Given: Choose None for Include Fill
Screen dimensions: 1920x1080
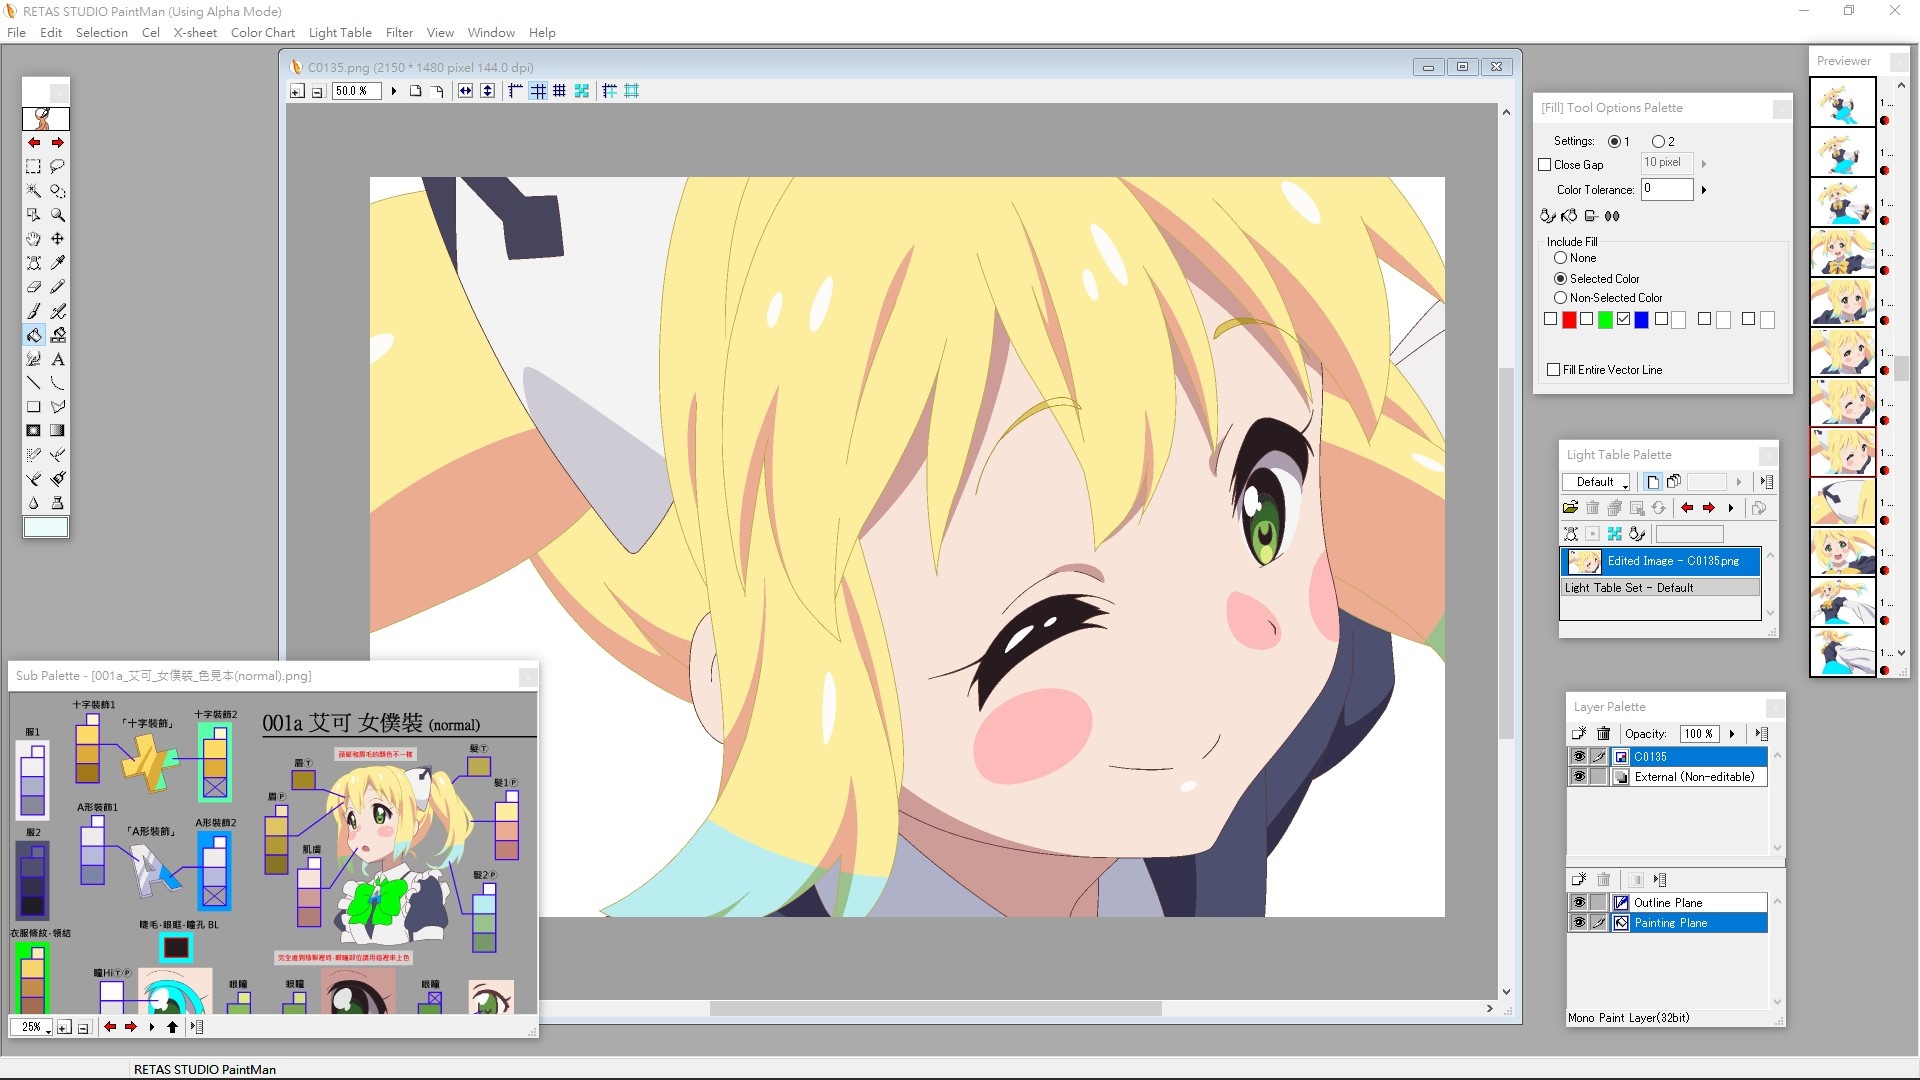Looking at the screenshot, I should pos(1560,258).
